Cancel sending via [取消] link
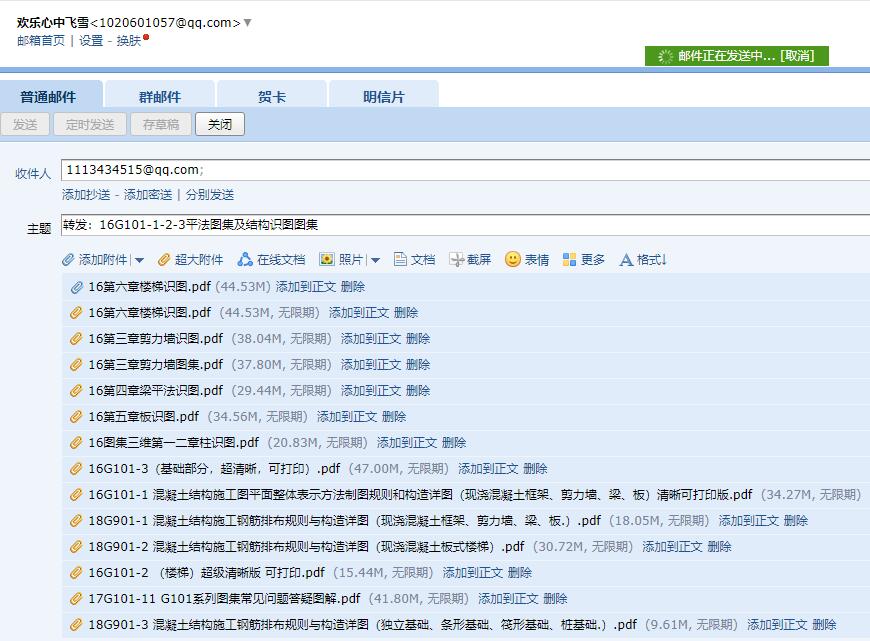This screenshot has height=641, width=870. tap(797, 56)
